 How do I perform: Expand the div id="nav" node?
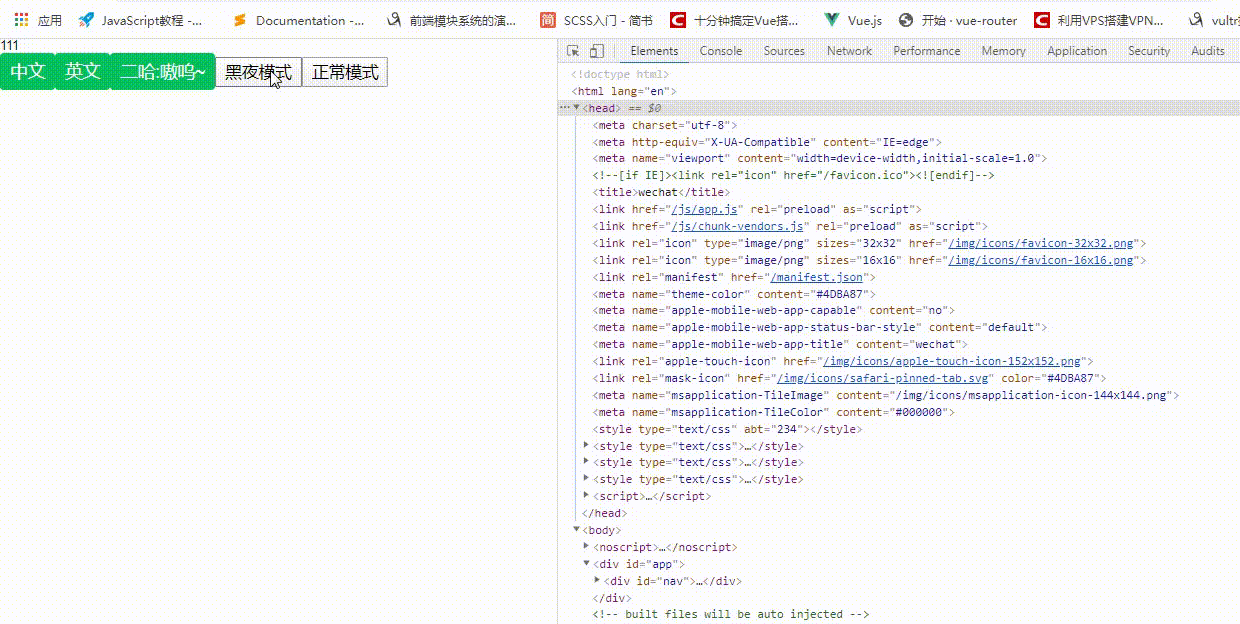(597, 580)
